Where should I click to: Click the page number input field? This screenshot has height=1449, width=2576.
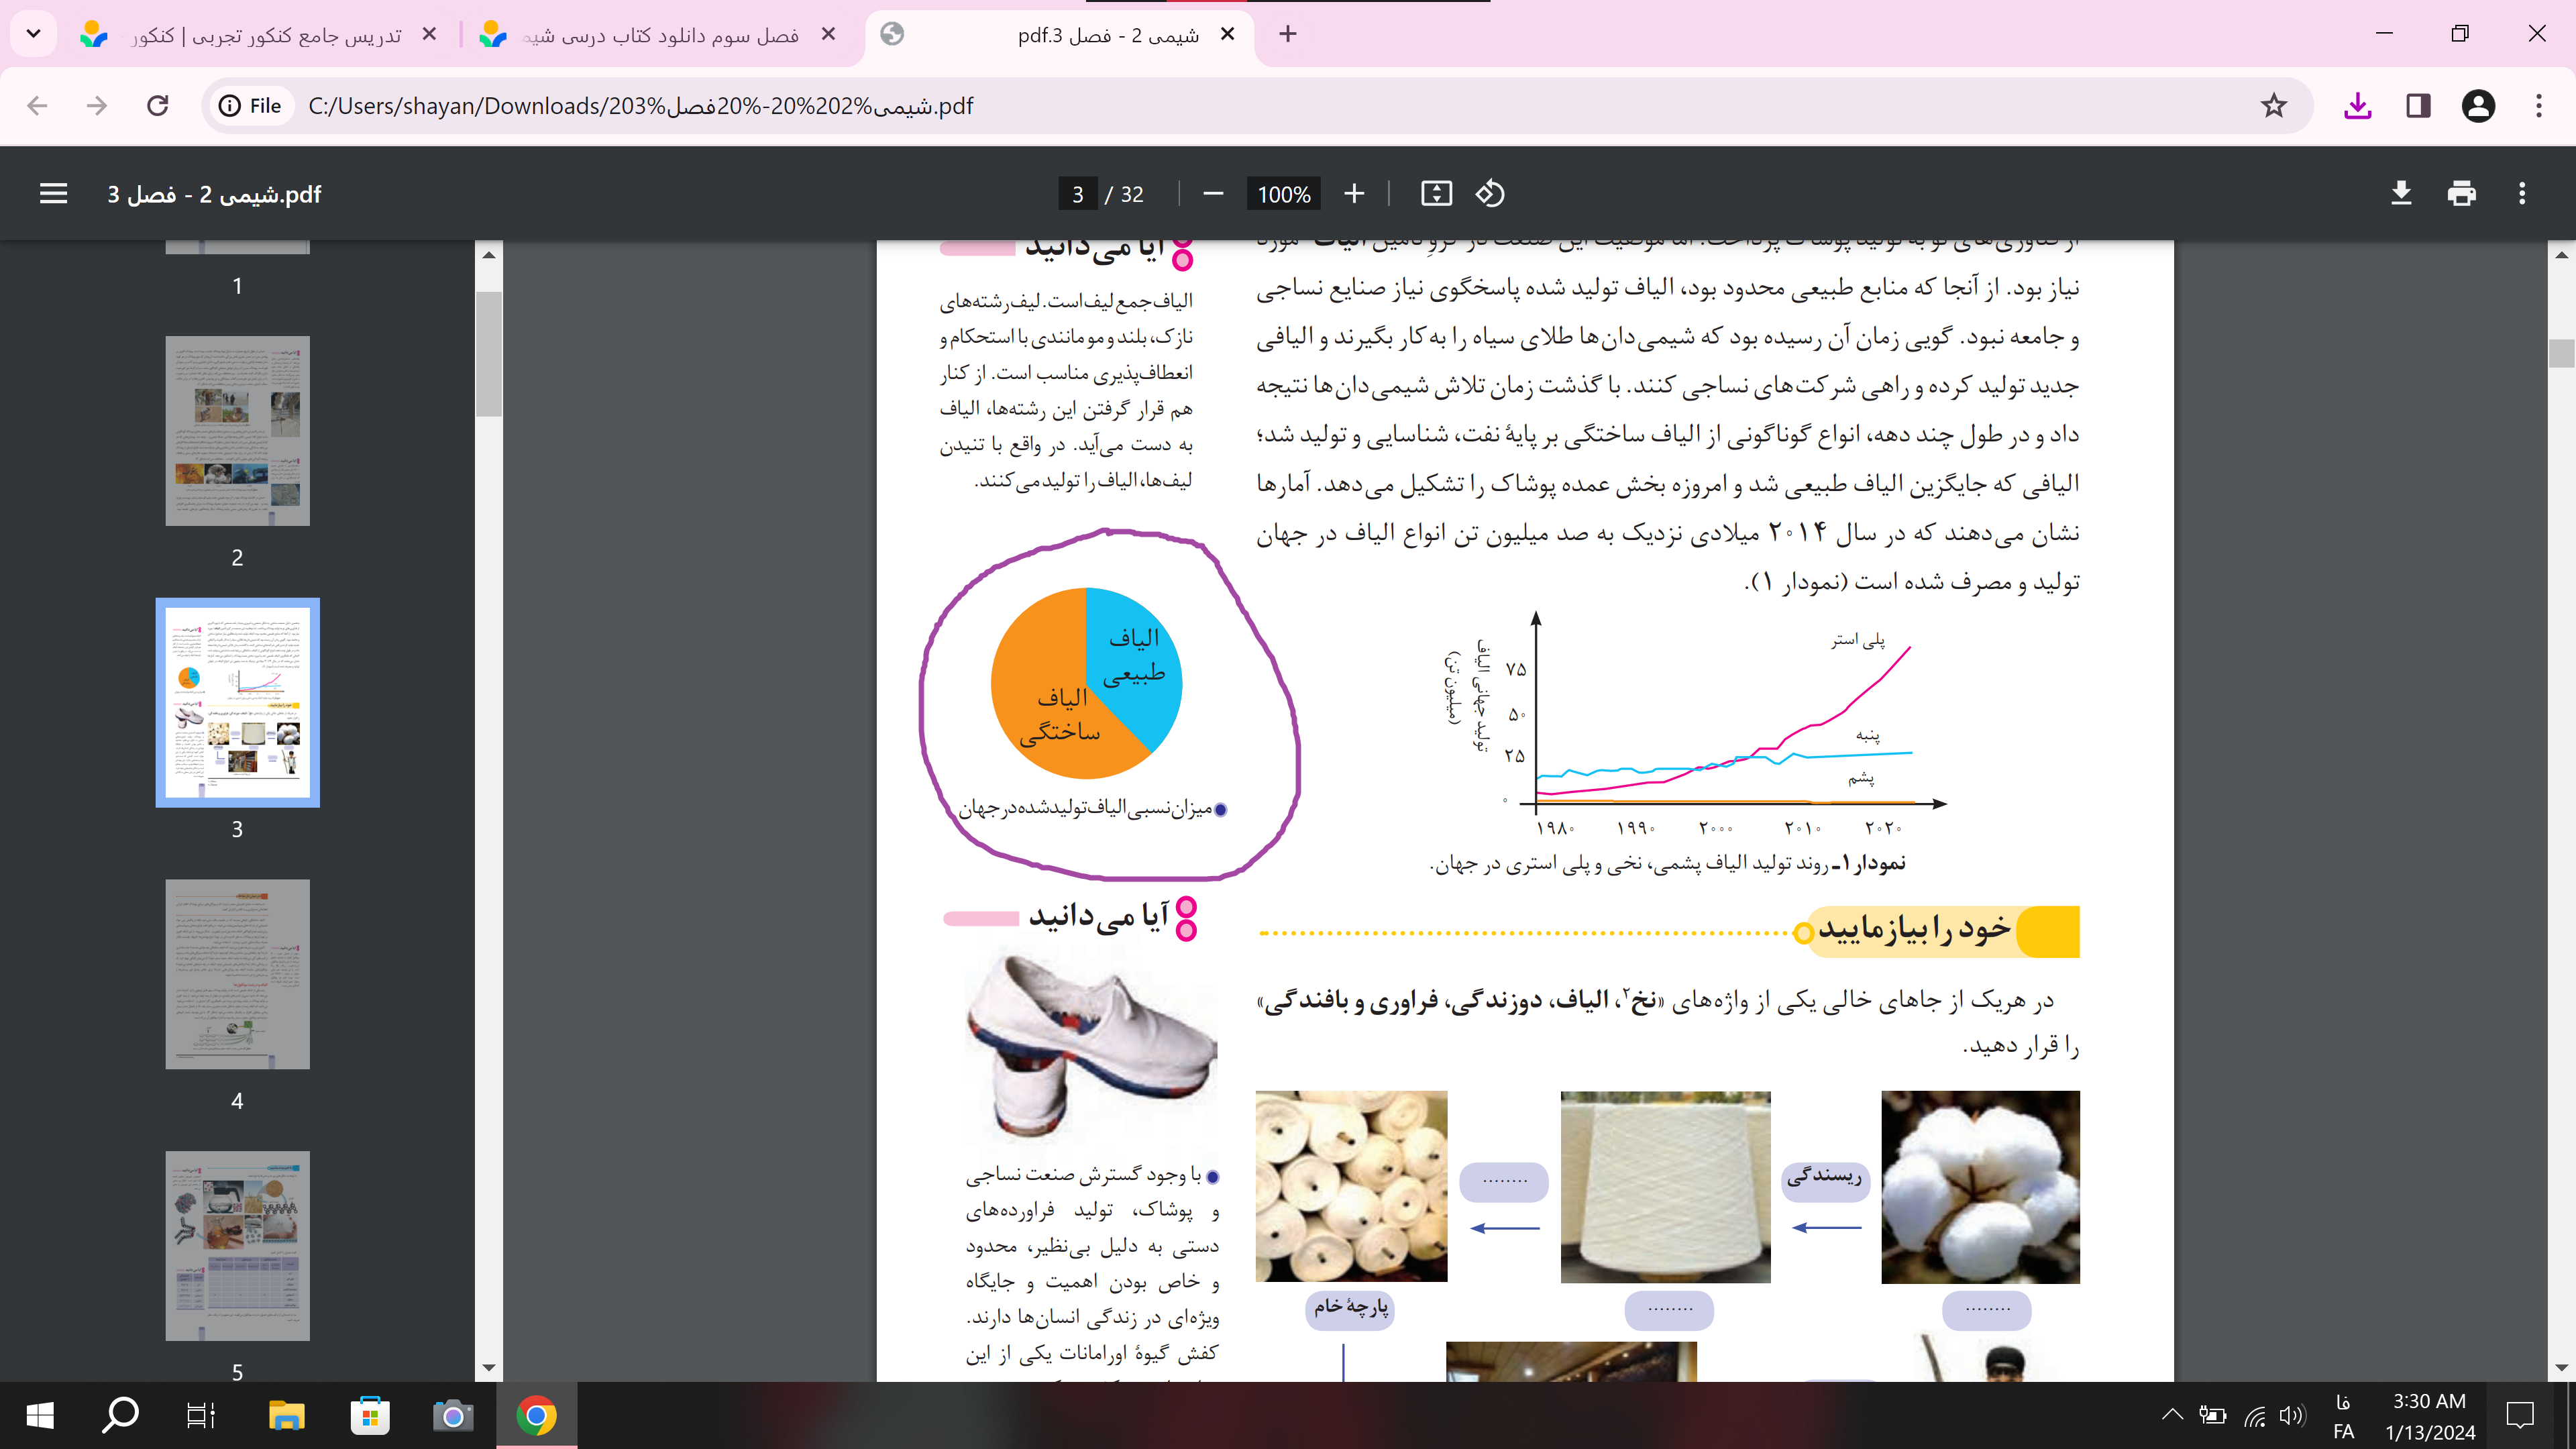pos(1077,194)
